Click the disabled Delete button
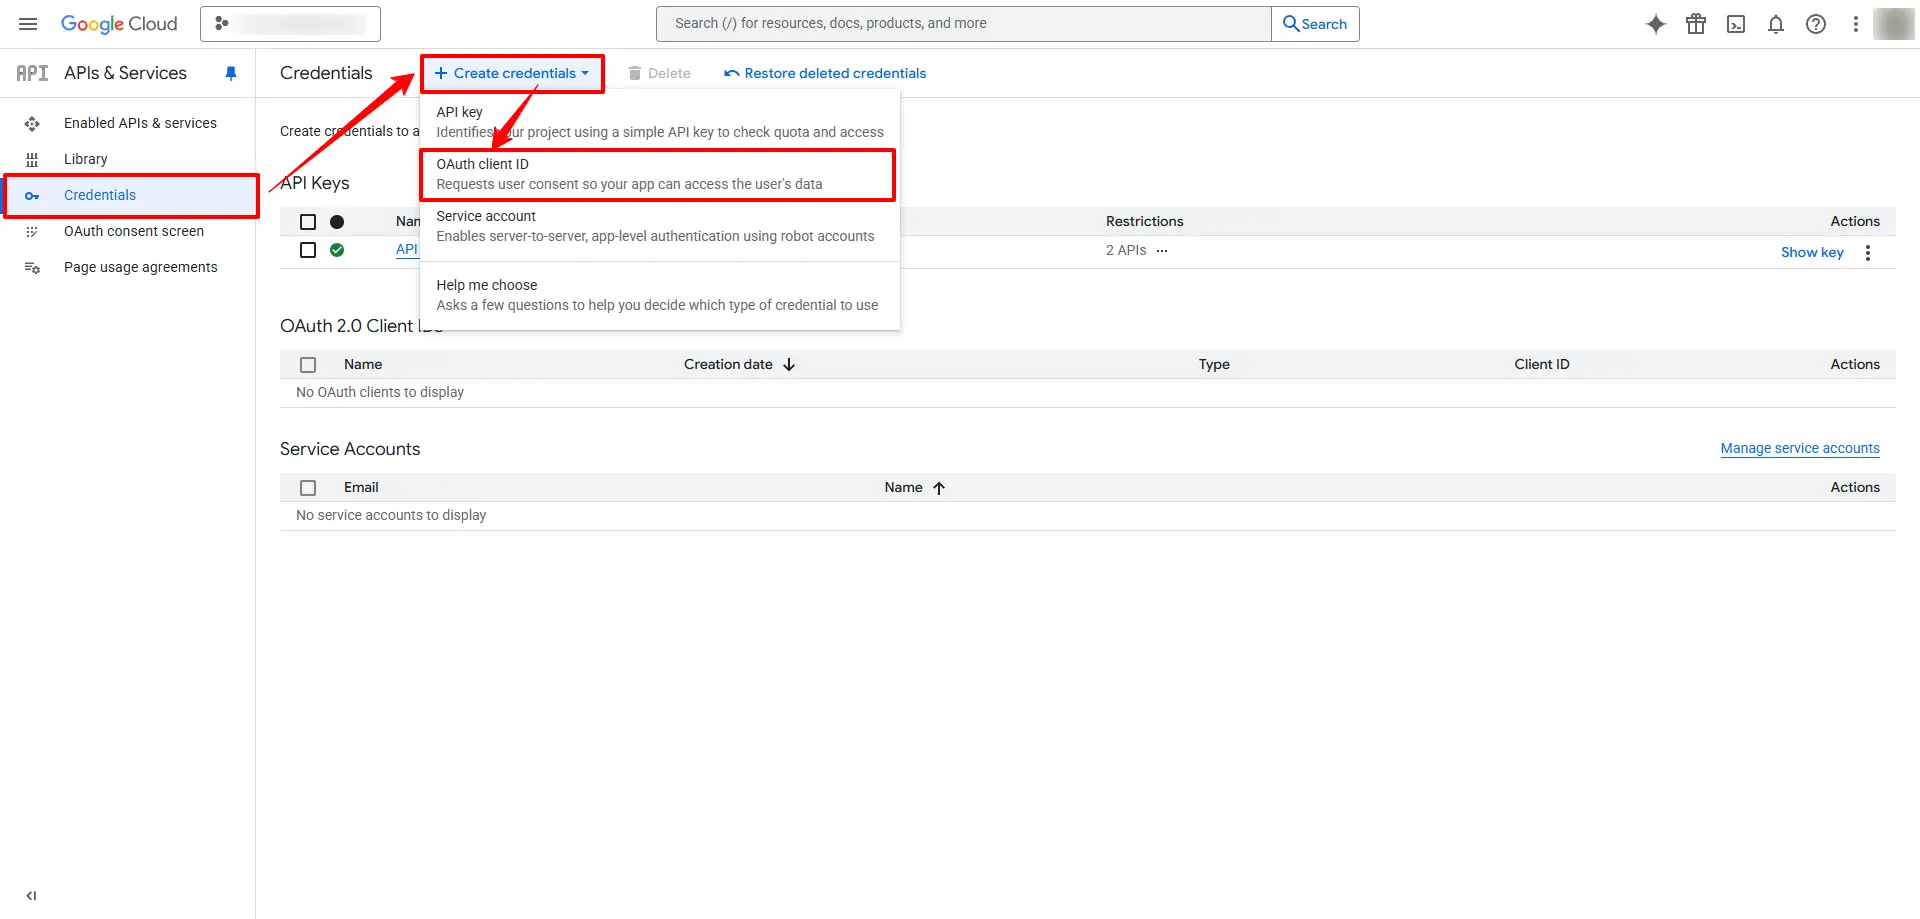This screenshot has width=1920, height=919. point(659,73)
